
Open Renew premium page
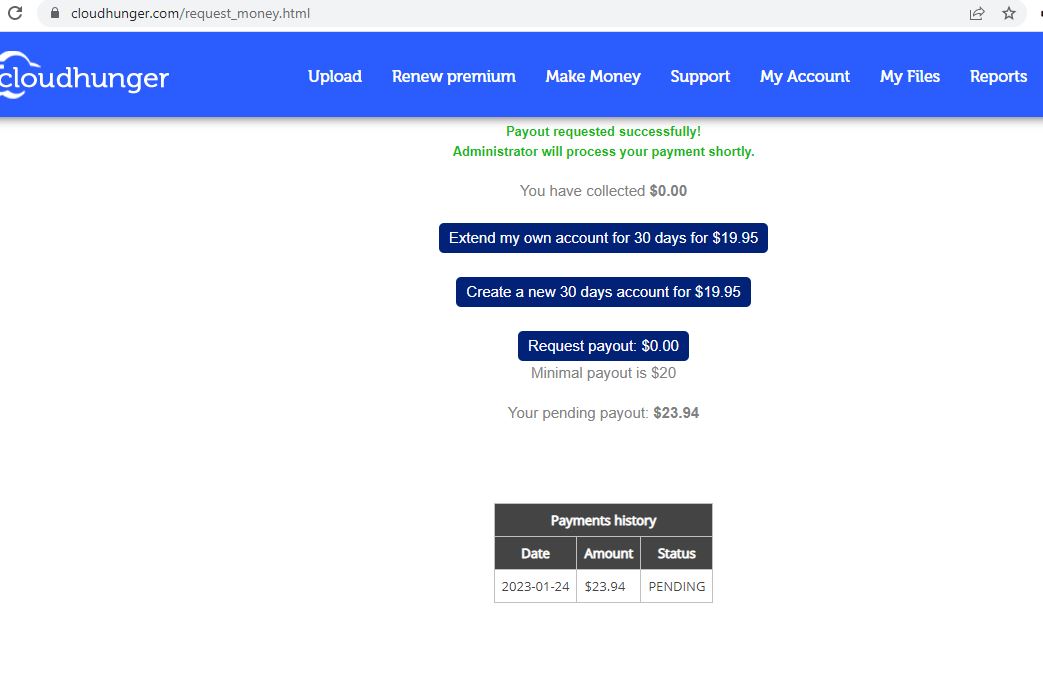point(454,77)
